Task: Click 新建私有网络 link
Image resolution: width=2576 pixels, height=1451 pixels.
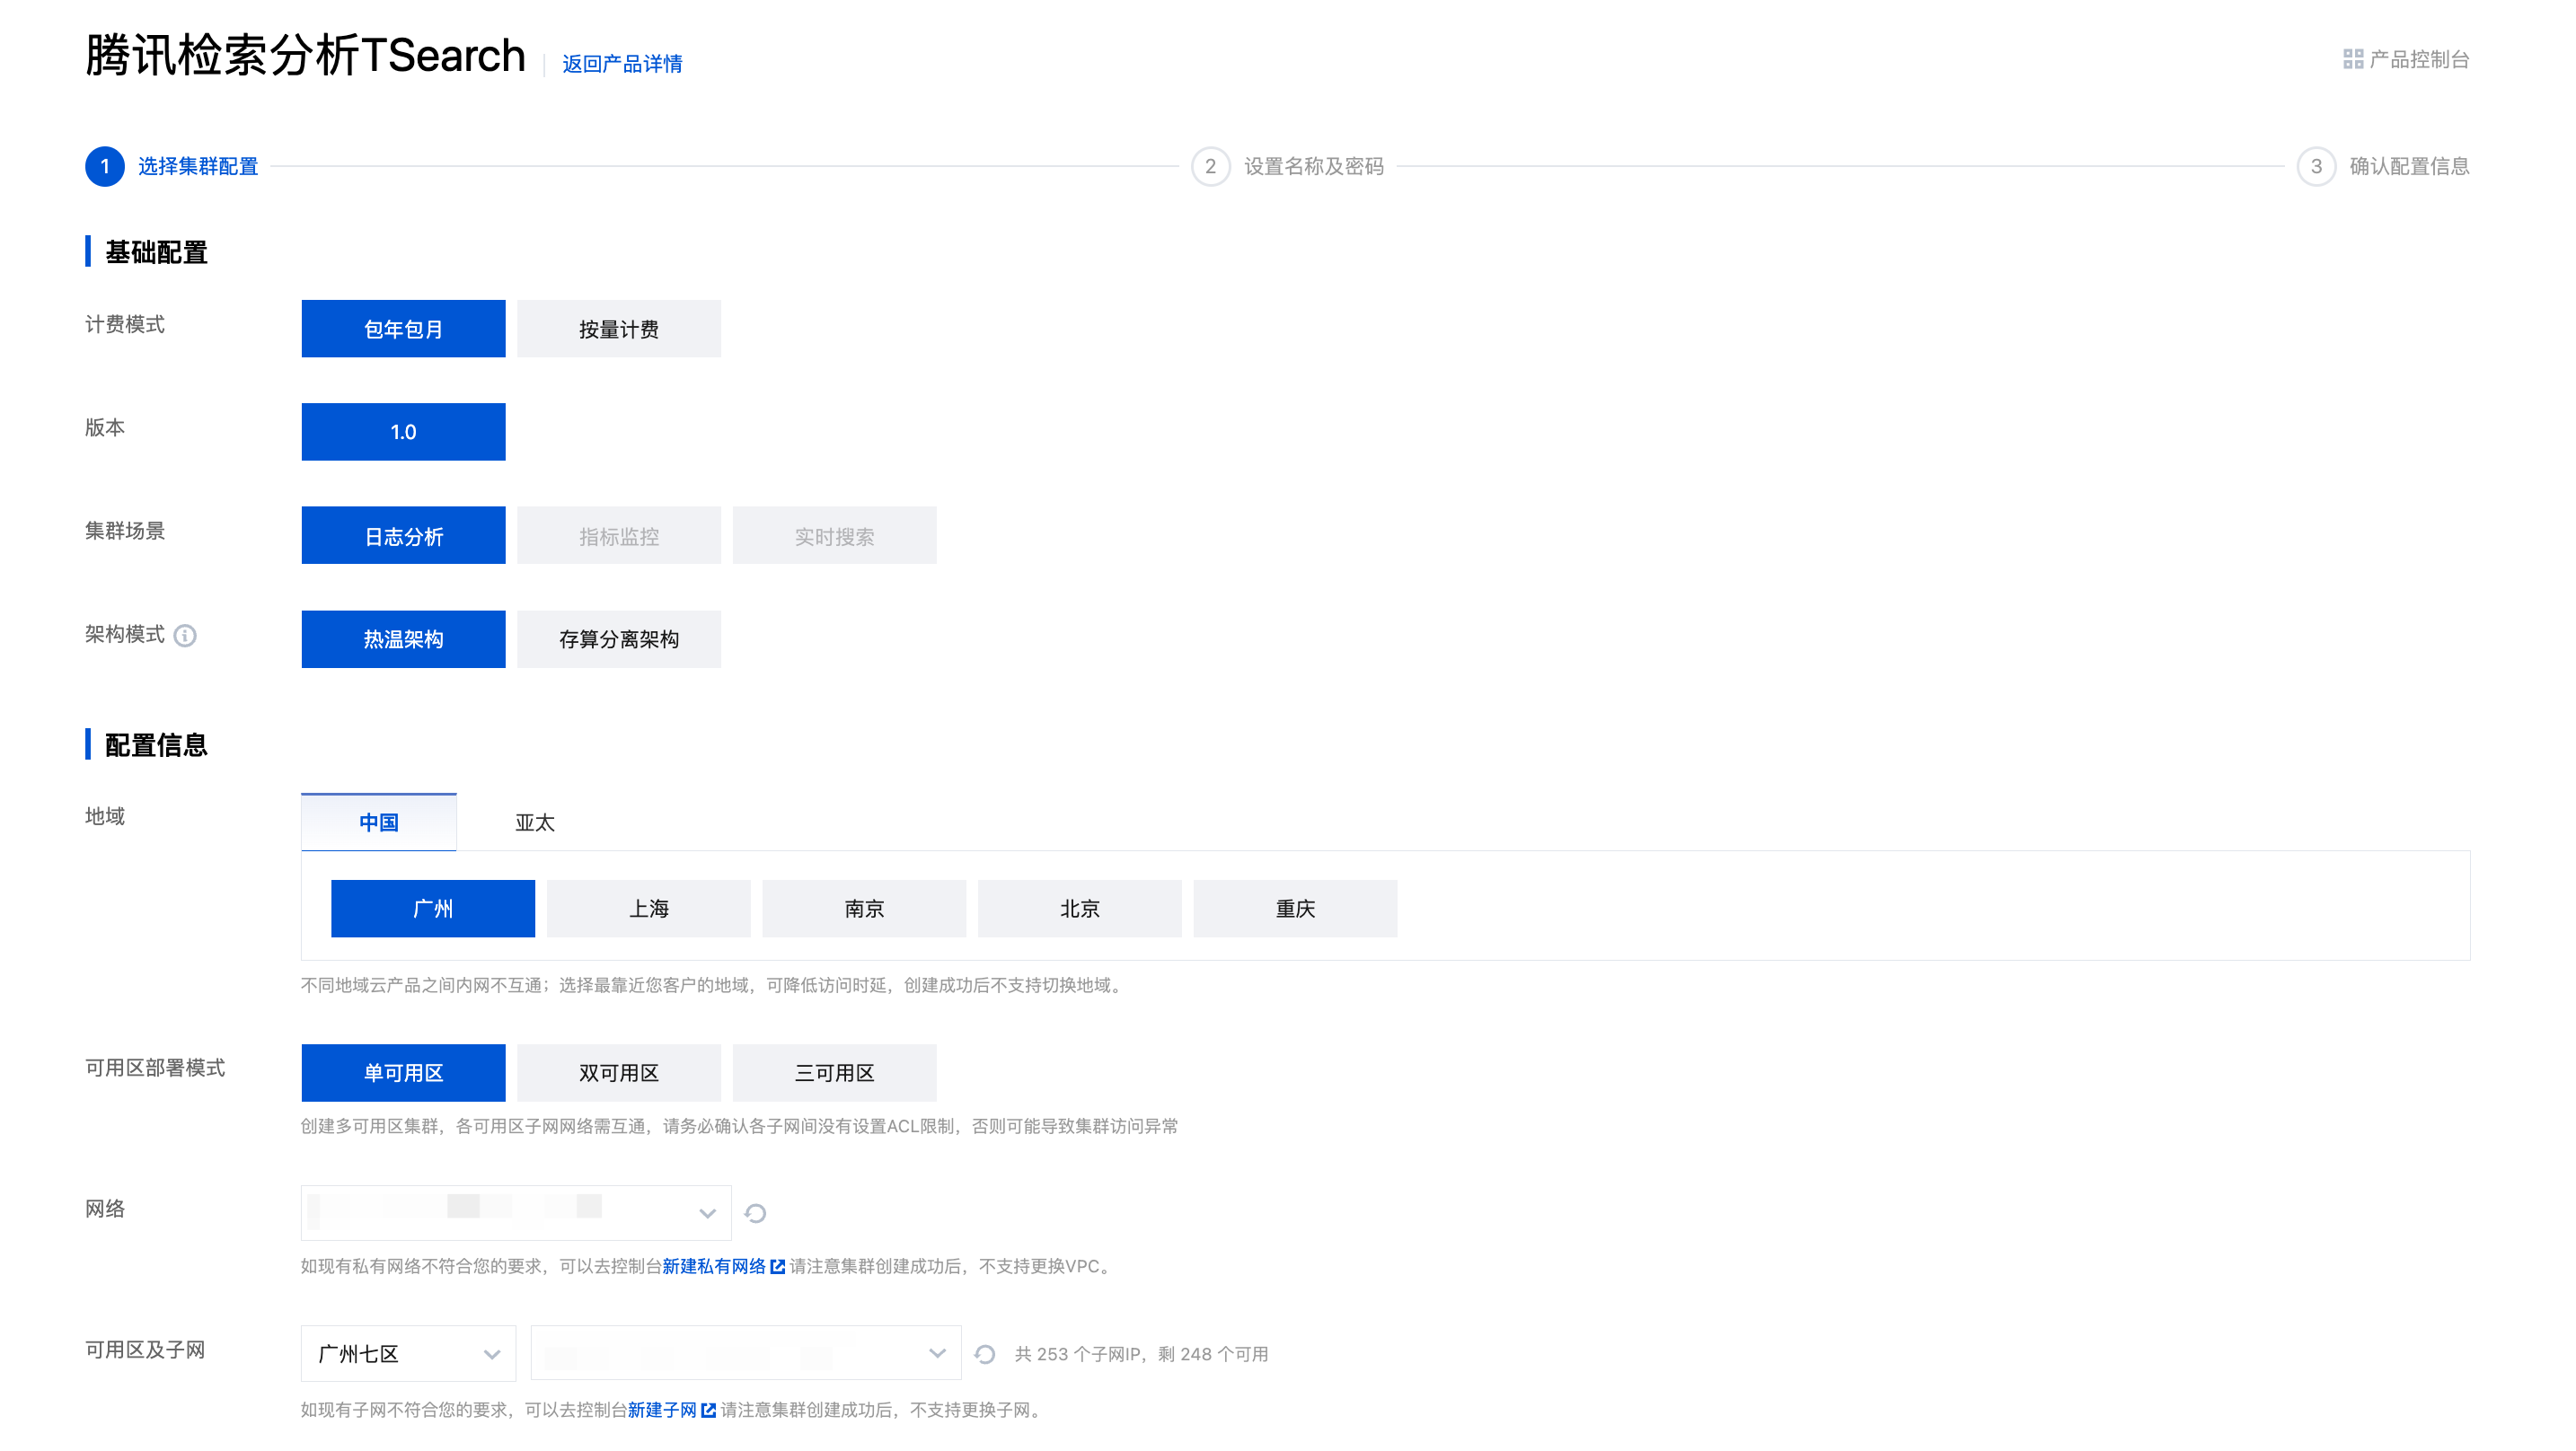Action: tap(714, 1267)
